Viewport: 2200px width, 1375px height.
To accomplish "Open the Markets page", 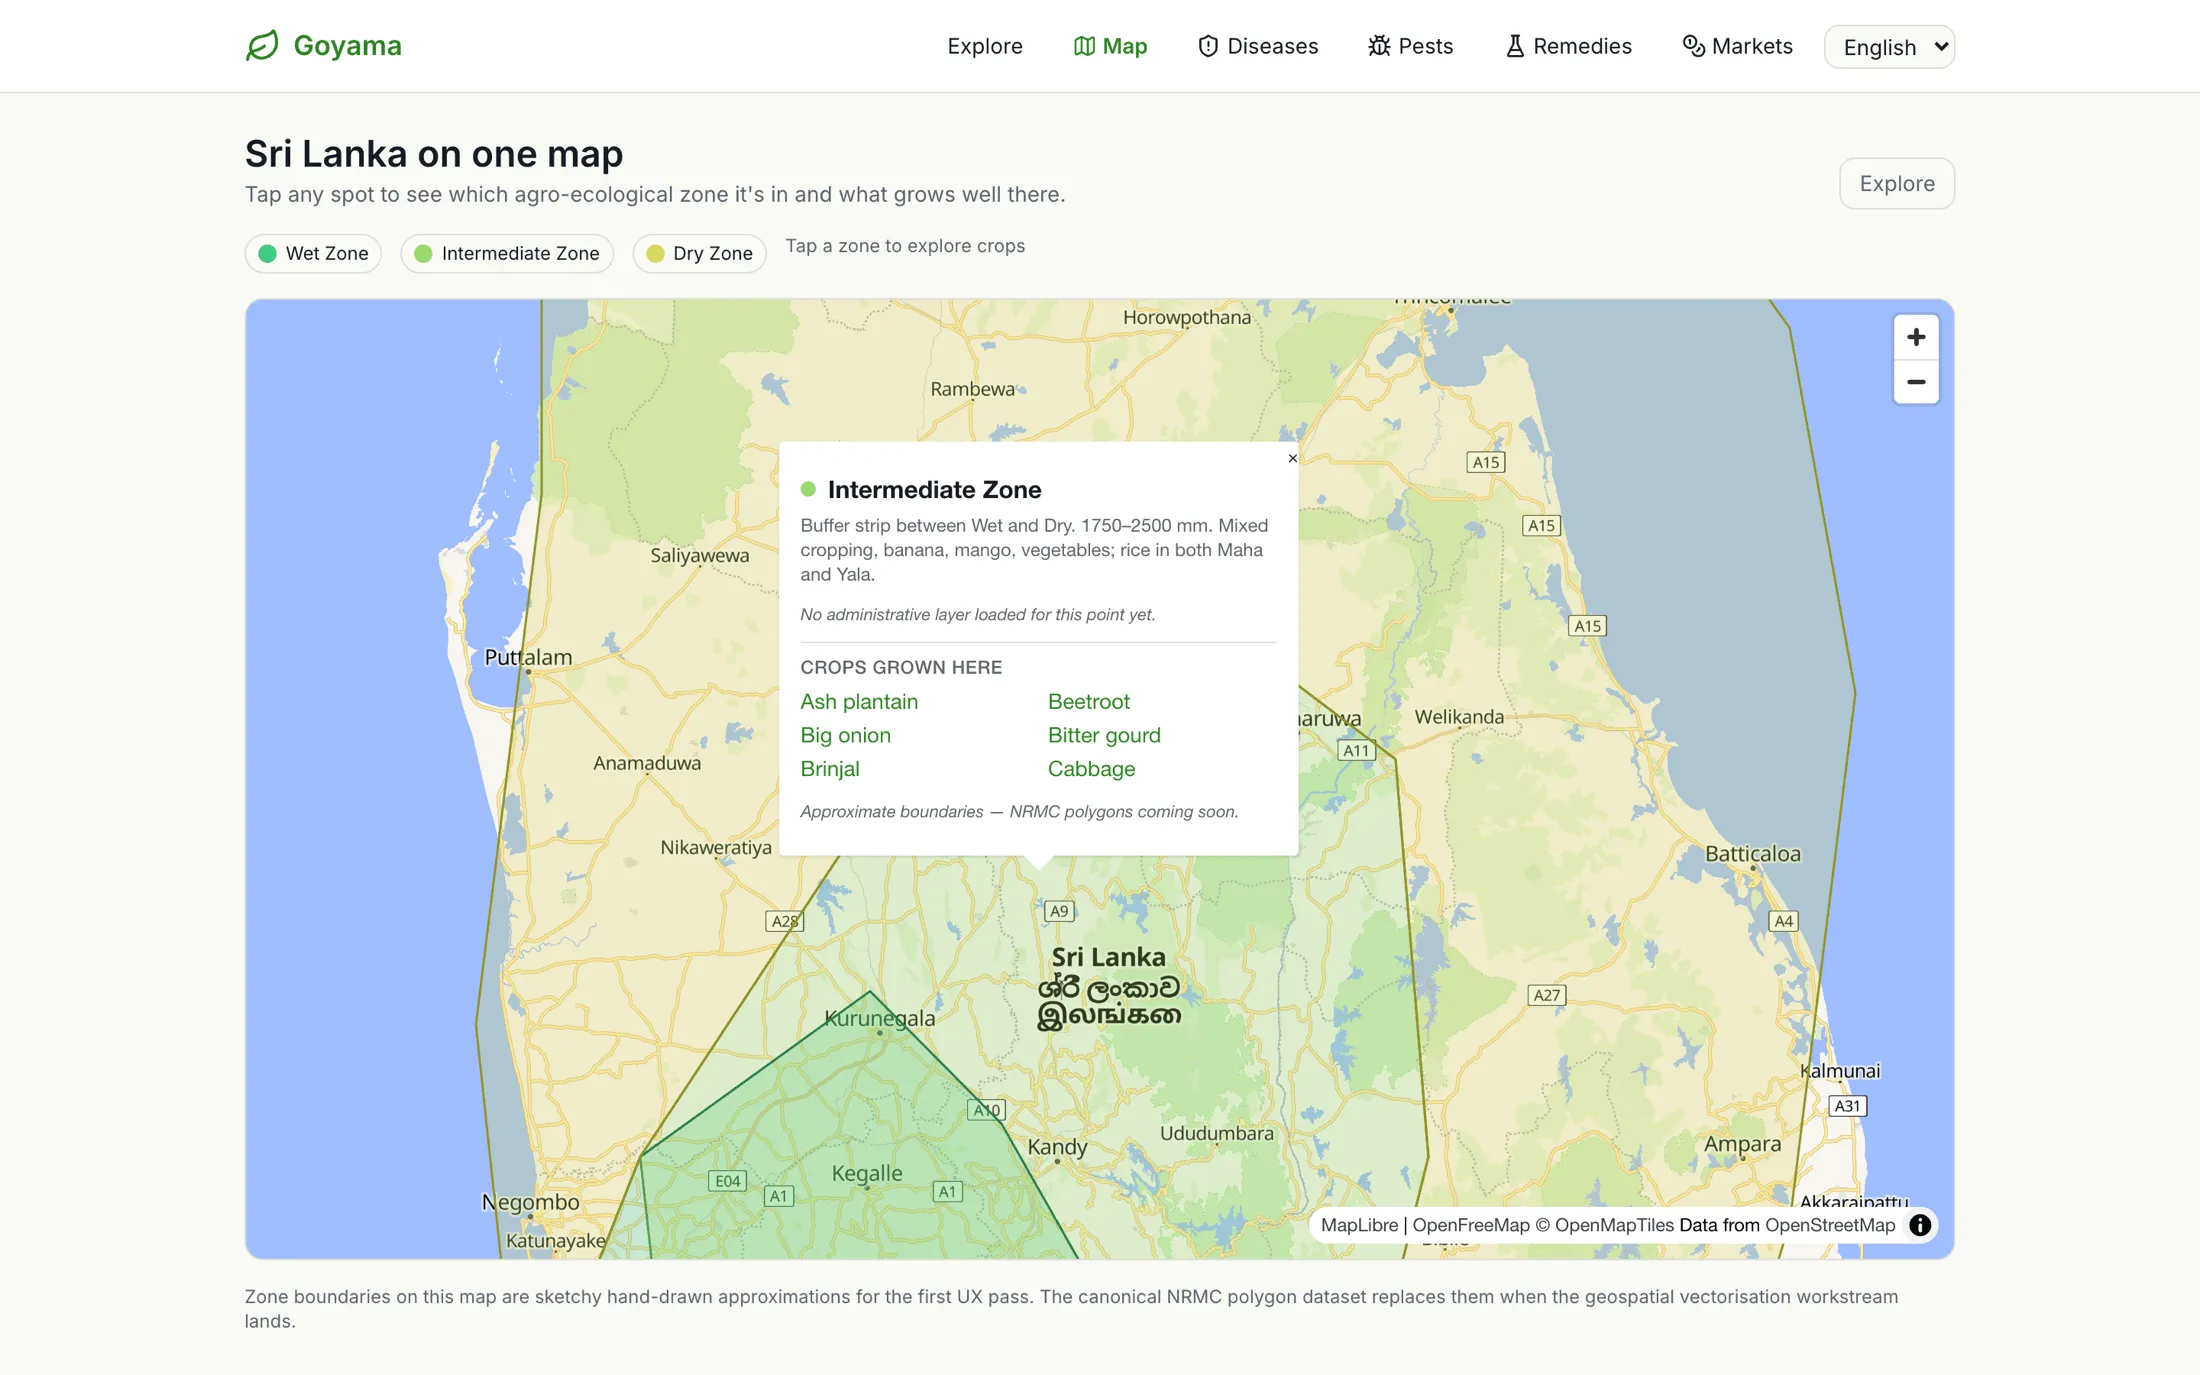I will (1737, 46).
